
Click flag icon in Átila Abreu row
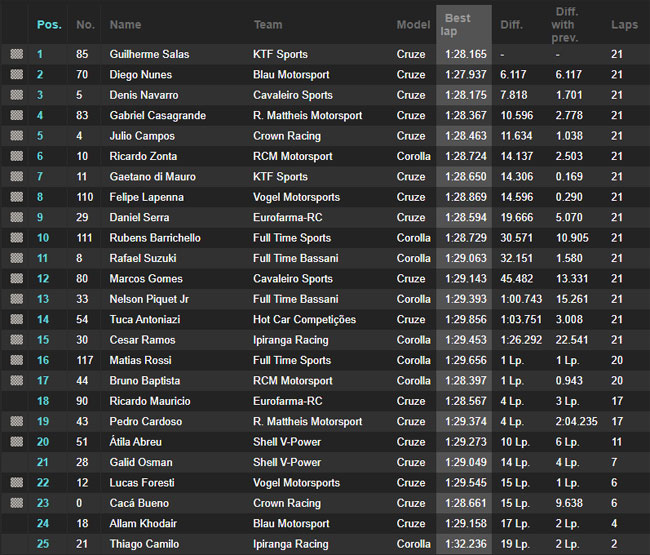pos(17,441)
